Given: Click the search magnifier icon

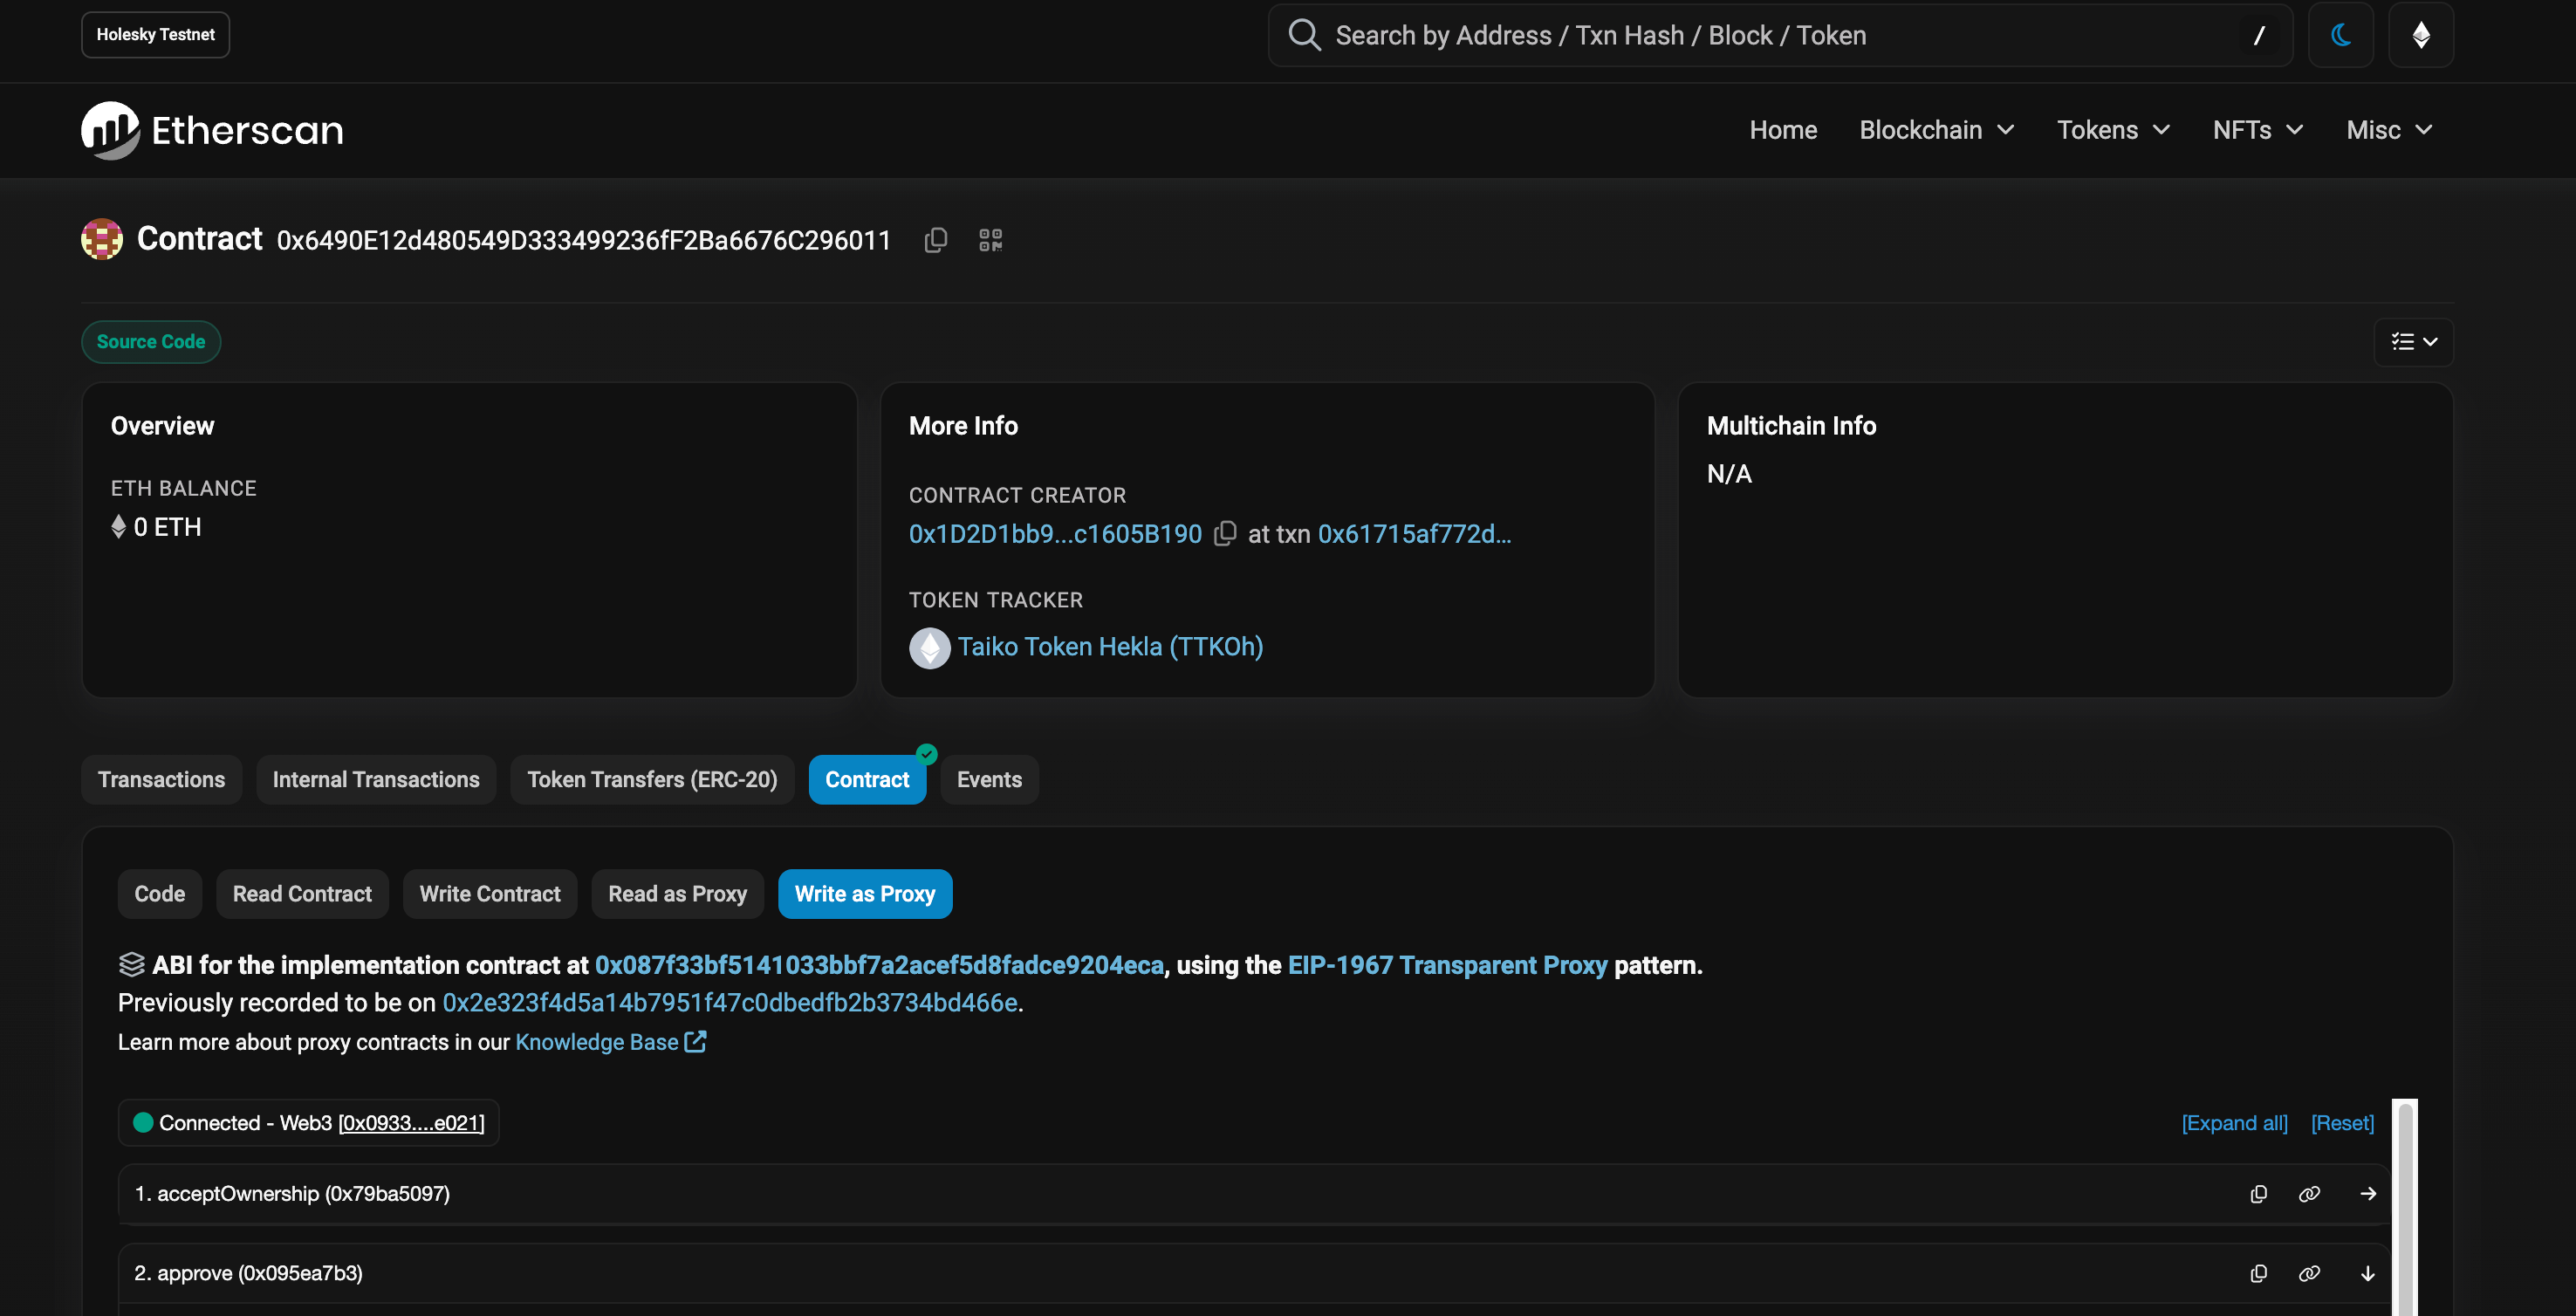Looking at the screenshot, I should 1304,35.
